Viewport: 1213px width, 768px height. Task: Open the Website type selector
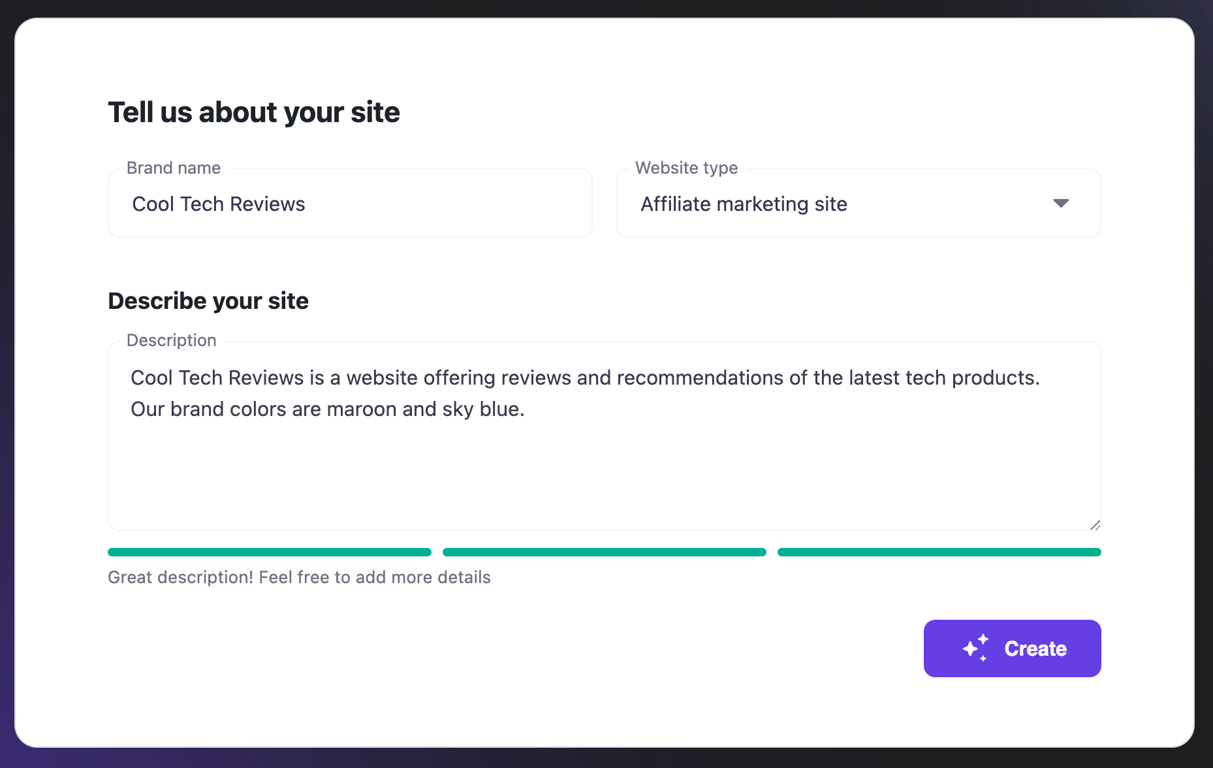858,203
